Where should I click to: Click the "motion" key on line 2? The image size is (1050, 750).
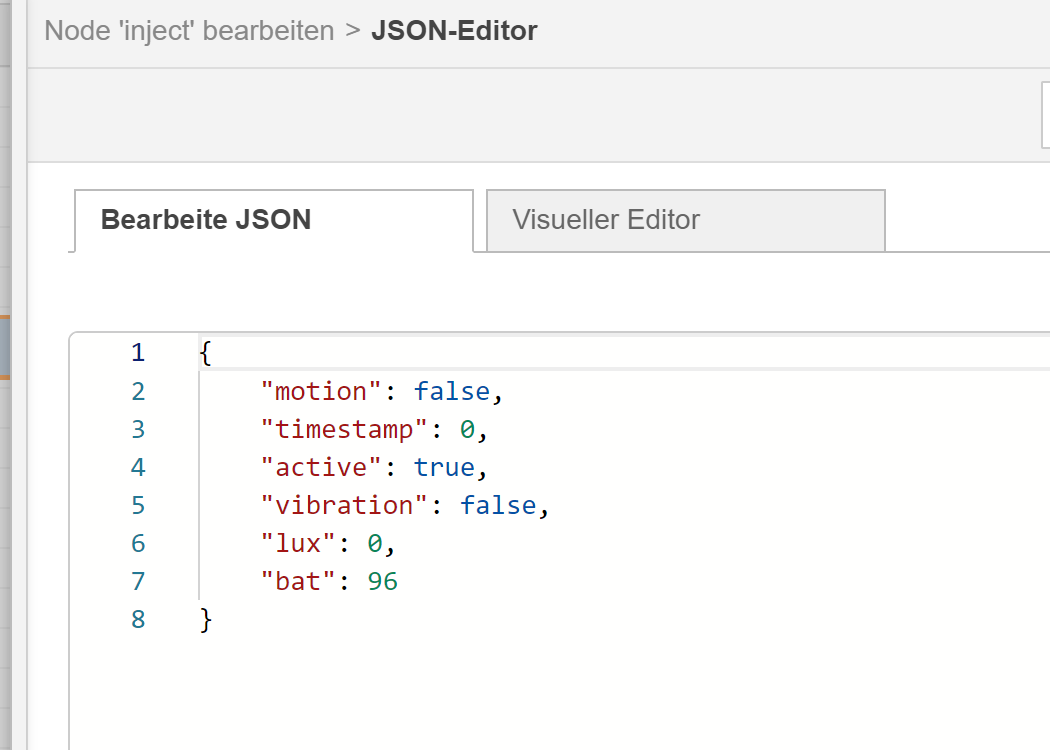[321, 392]
